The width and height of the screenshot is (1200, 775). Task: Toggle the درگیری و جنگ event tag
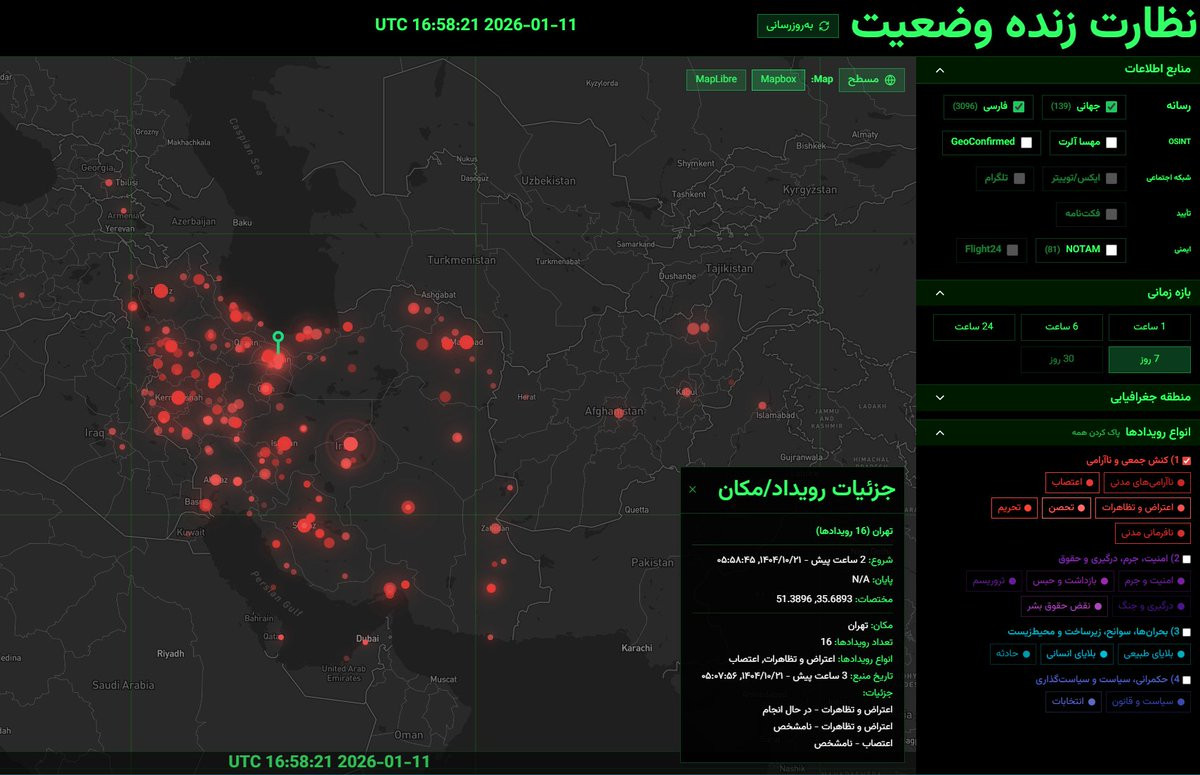coord(1152,605)
